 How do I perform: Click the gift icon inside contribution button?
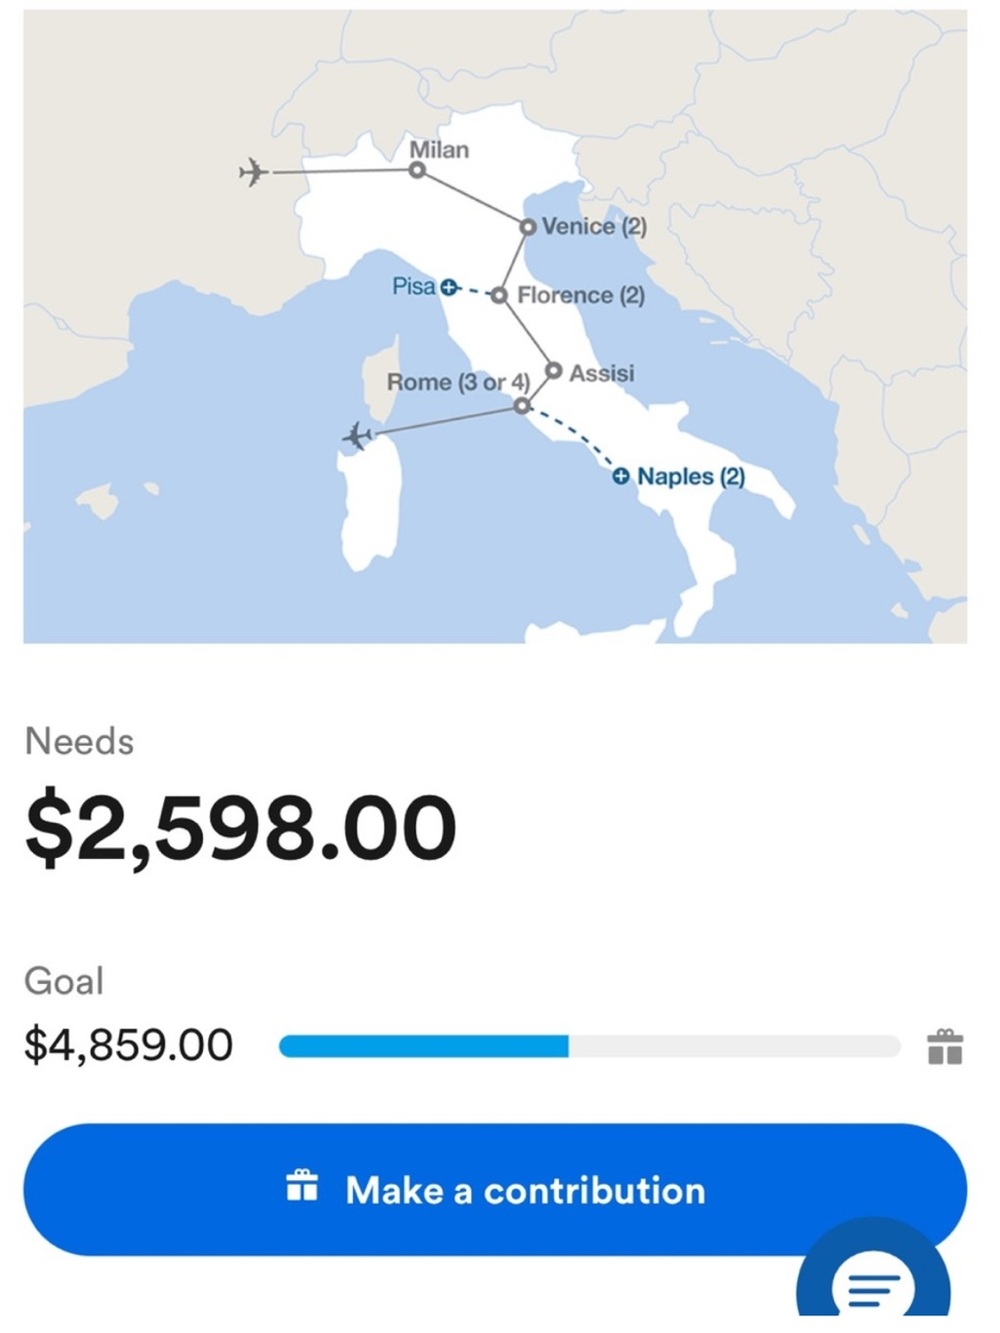(x=302, y=1186)
